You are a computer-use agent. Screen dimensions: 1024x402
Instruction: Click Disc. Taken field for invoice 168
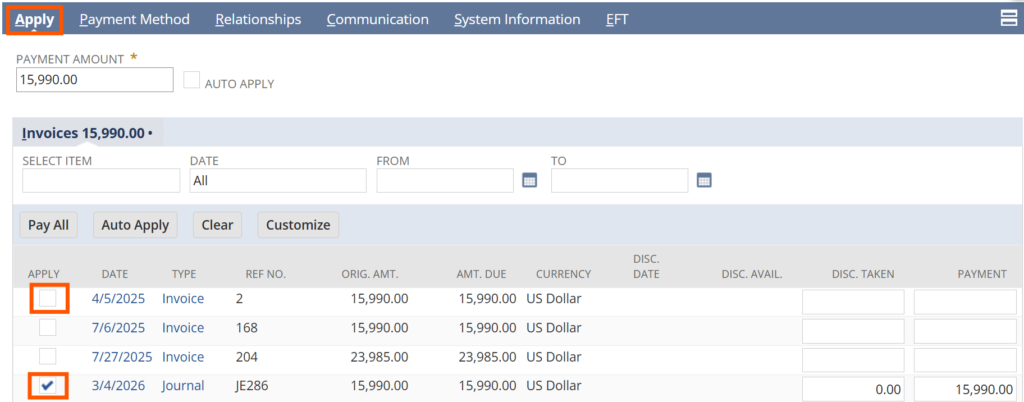853,331
